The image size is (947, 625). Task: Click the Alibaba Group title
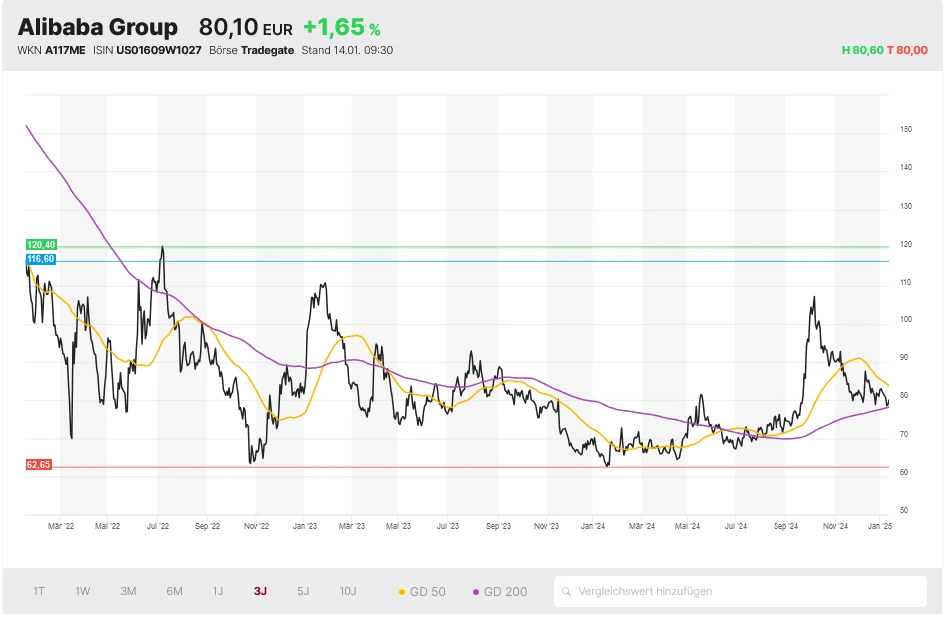tap(98, 28)
